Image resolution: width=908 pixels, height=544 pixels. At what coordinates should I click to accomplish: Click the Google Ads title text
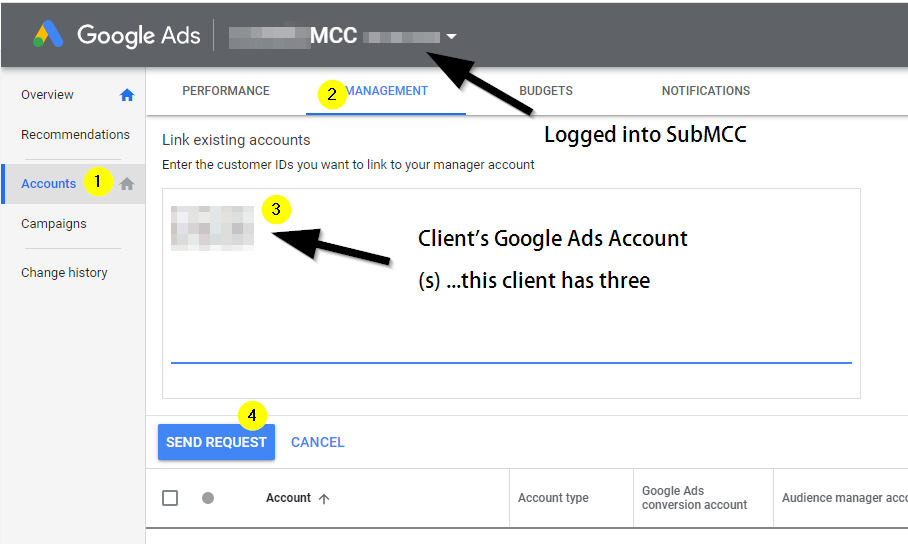(139, 35)
